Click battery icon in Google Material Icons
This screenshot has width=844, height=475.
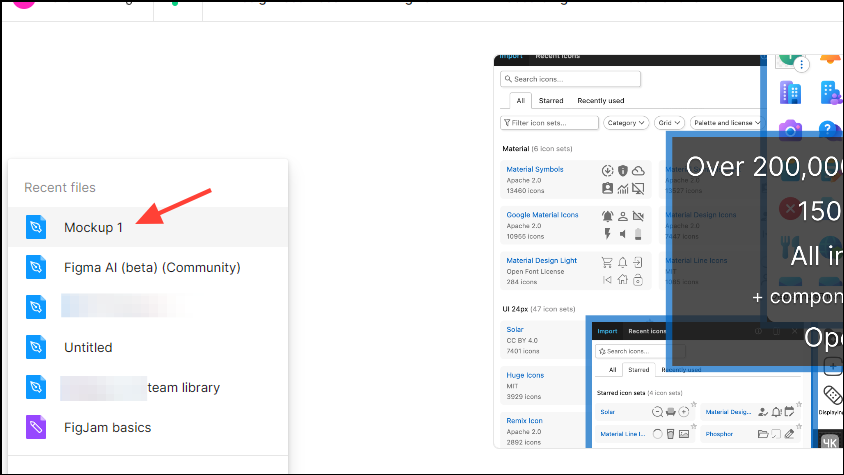(638, 234)
